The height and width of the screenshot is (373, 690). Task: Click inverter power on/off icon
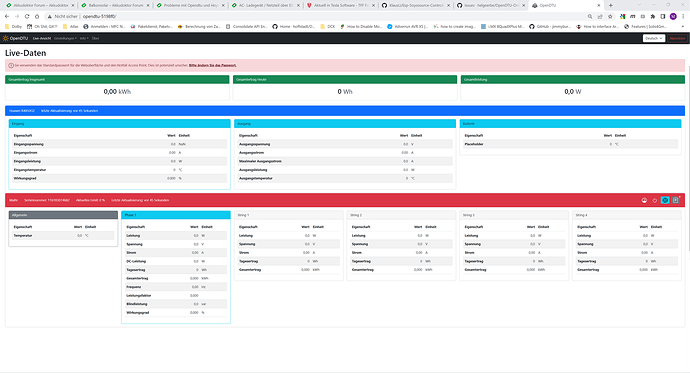point(655,200)
